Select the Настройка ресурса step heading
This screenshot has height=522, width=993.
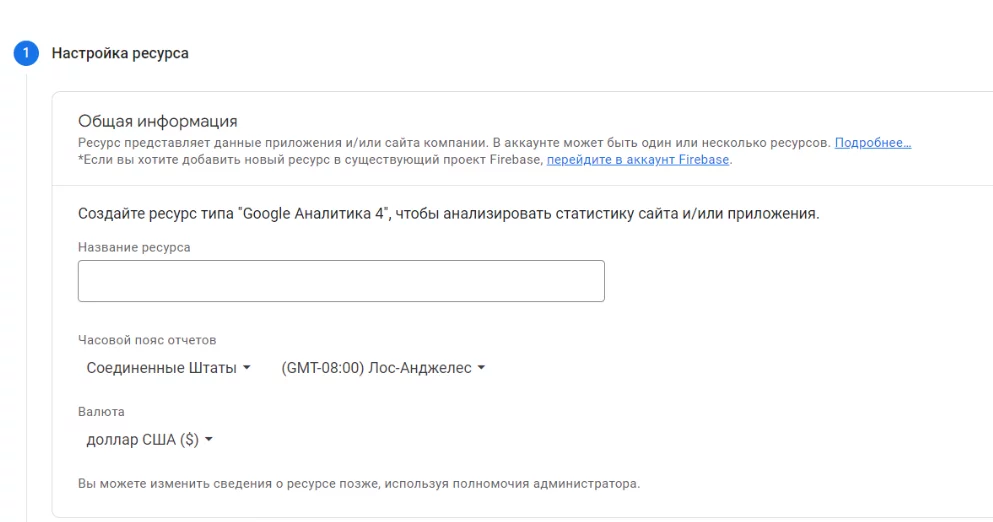click(120, 53)
